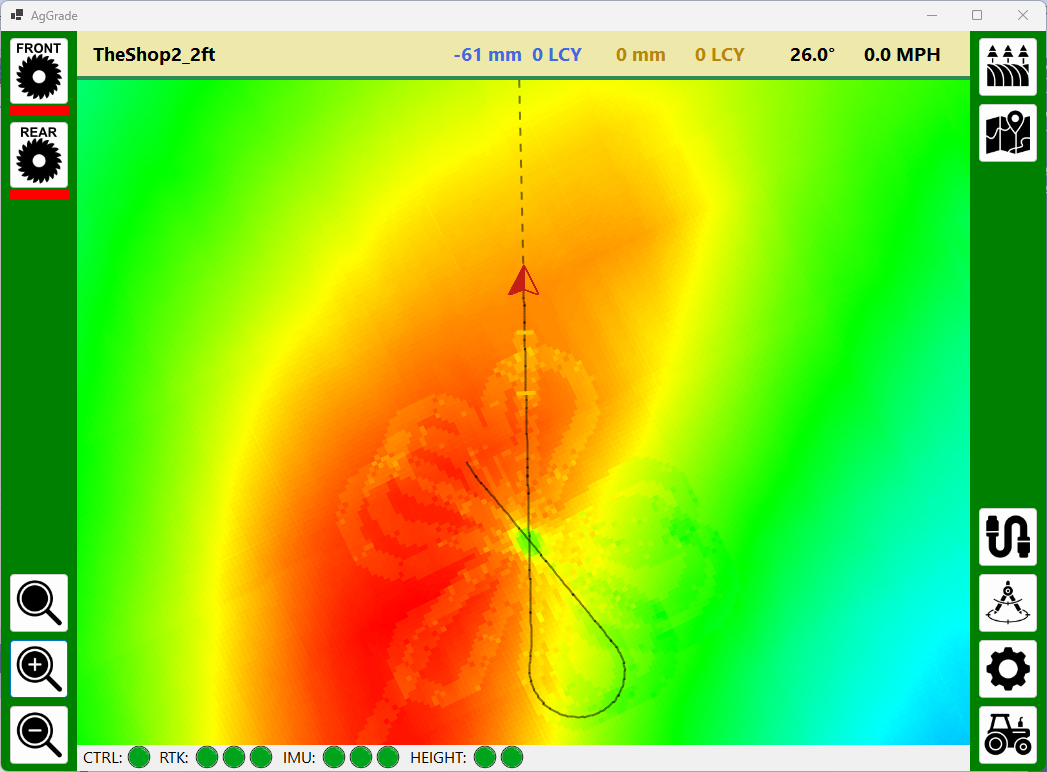The image size is (1047, 772).
Task: Zoom out of the map
Action: click(39, 735)
